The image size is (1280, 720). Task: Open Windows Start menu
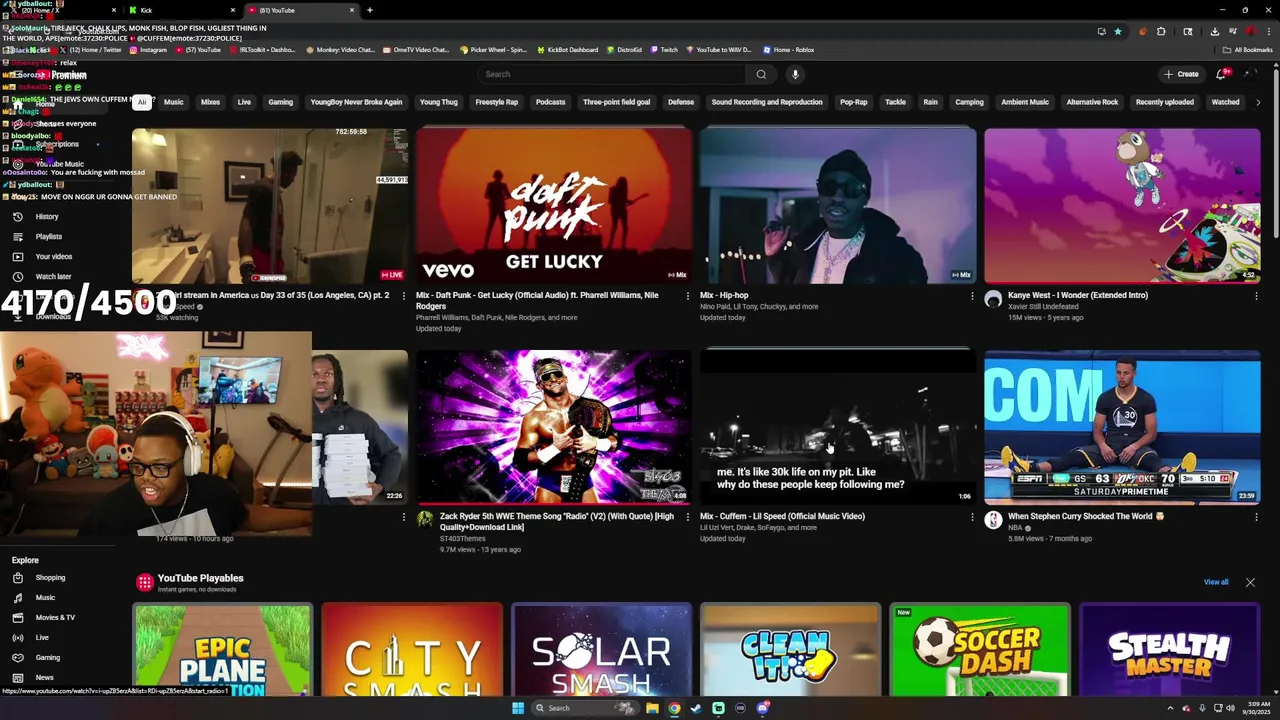tap(518, 708)
